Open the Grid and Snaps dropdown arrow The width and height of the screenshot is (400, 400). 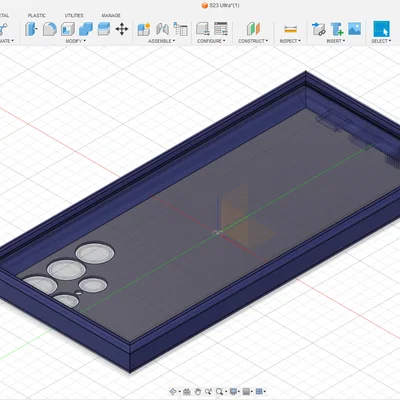265,392
